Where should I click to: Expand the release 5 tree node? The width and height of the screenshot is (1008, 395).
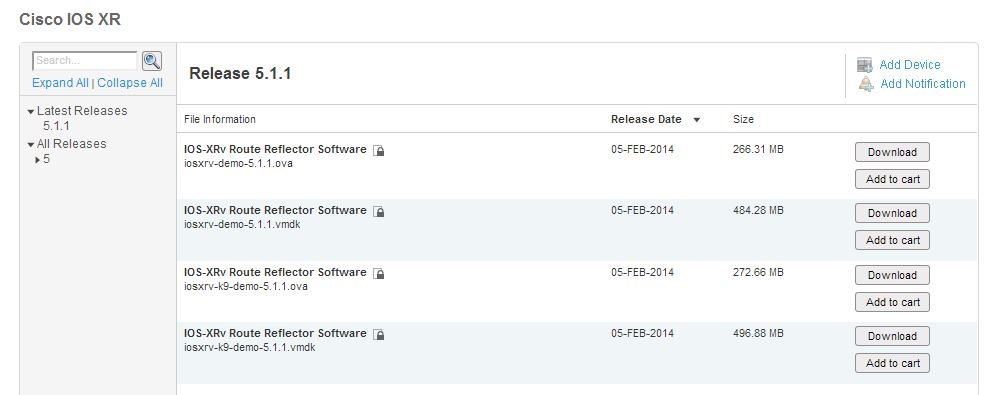click(38, 160)
